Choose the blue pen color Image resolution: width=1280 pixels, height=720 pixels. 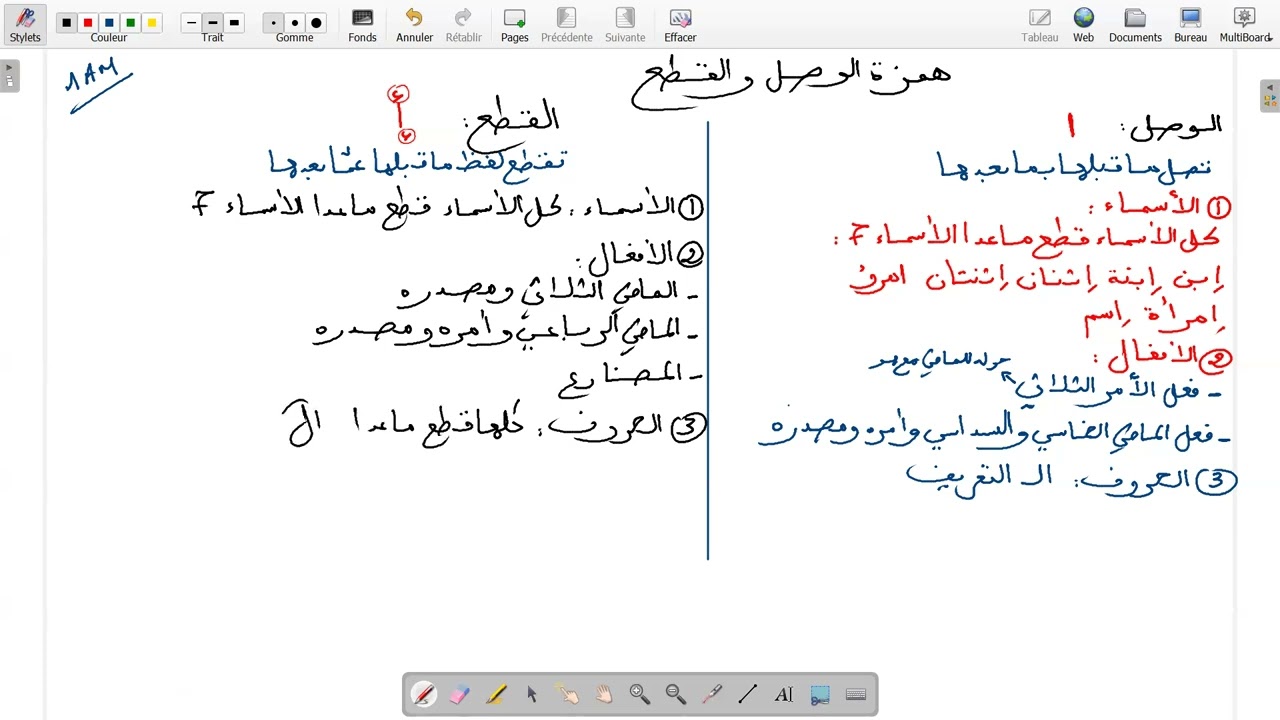(109, 22)
